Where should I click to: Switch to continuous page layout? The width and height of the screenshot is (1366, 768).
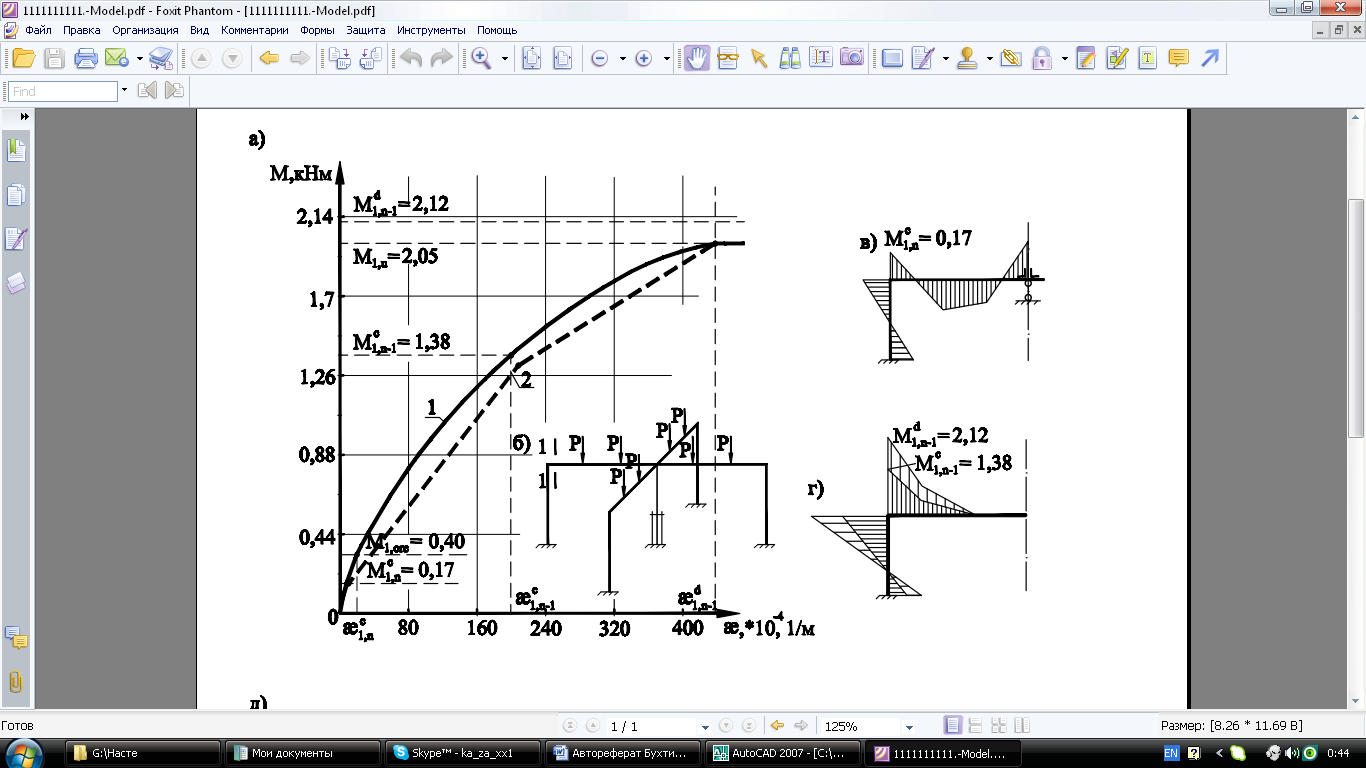pyautogui.click(x=976, y=726)
